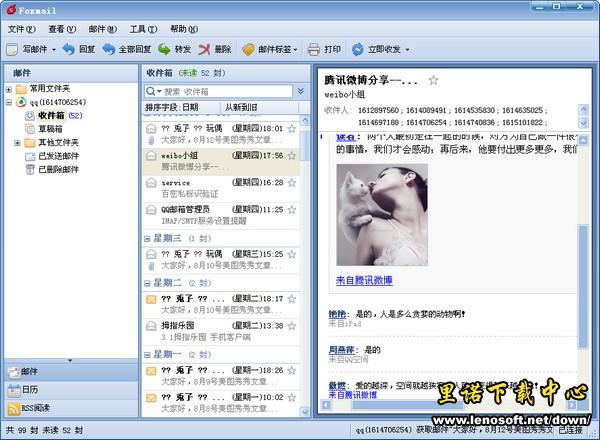Open the service 百密私标识验证 email

coord(221,189)
